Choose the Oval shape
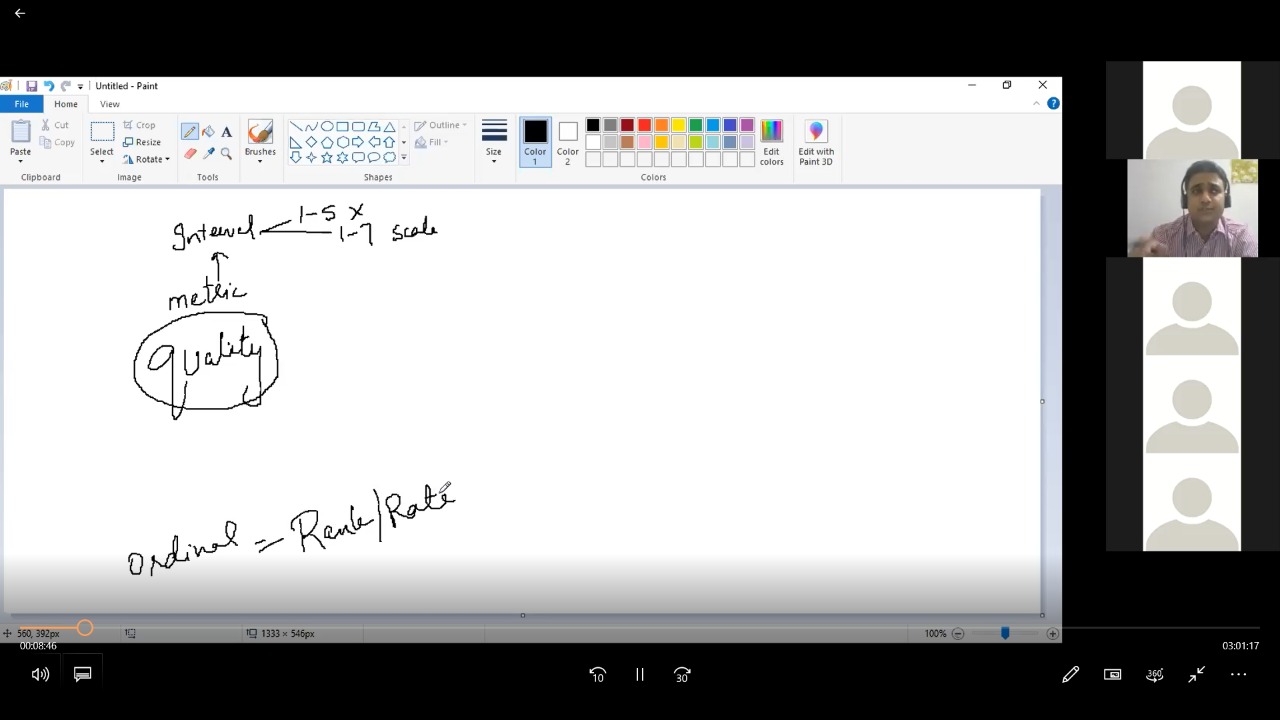Screen dimensions: 1280x720 (327, 127)
